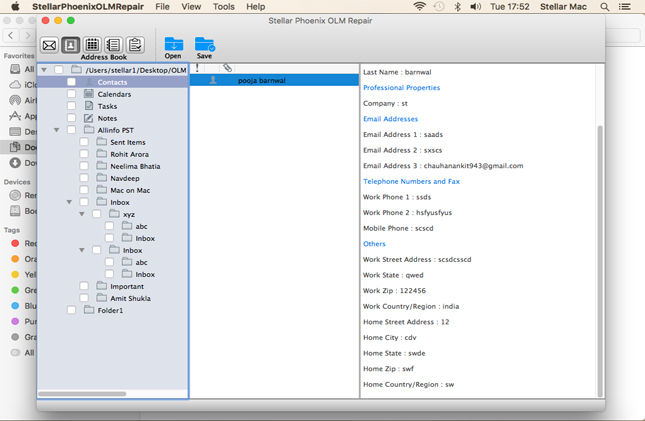Select the Address Book view icon
Viewport: 645px width, 421px height.
(x=70, y=45)
